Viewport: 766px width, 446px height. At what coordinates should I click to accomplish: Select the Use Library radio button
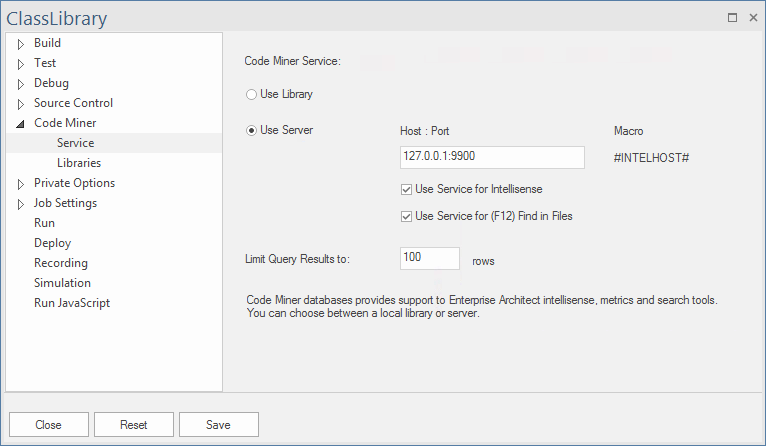click(x=251, y=94)
